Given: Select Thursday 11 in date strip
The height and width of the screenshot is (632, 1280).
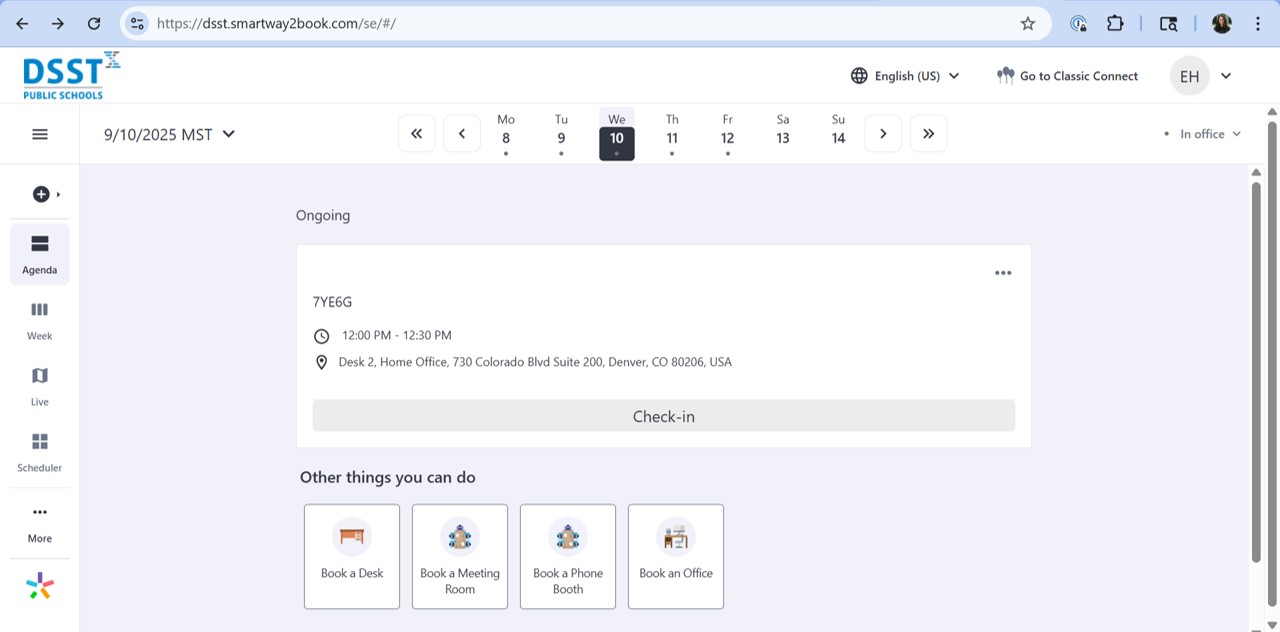Looking at the screenshot, I should click(x=672, y=133).
